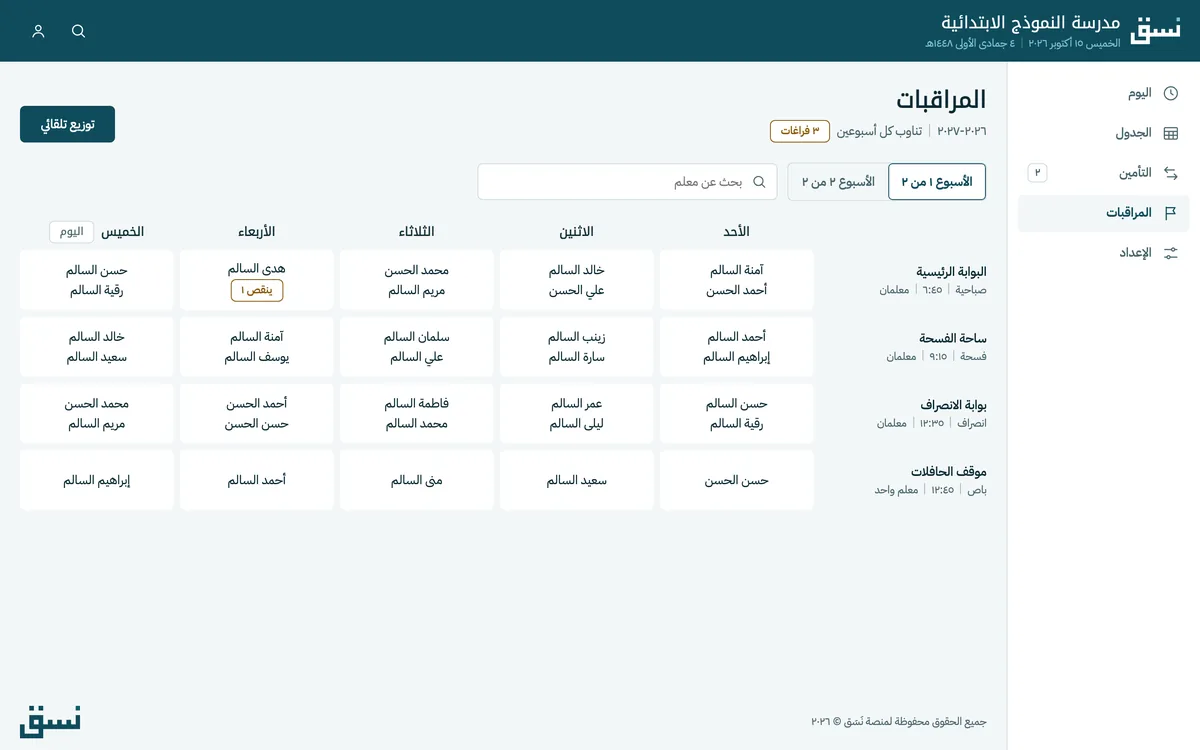Open Monday main gate card with خالد السالم

[577, 280]
